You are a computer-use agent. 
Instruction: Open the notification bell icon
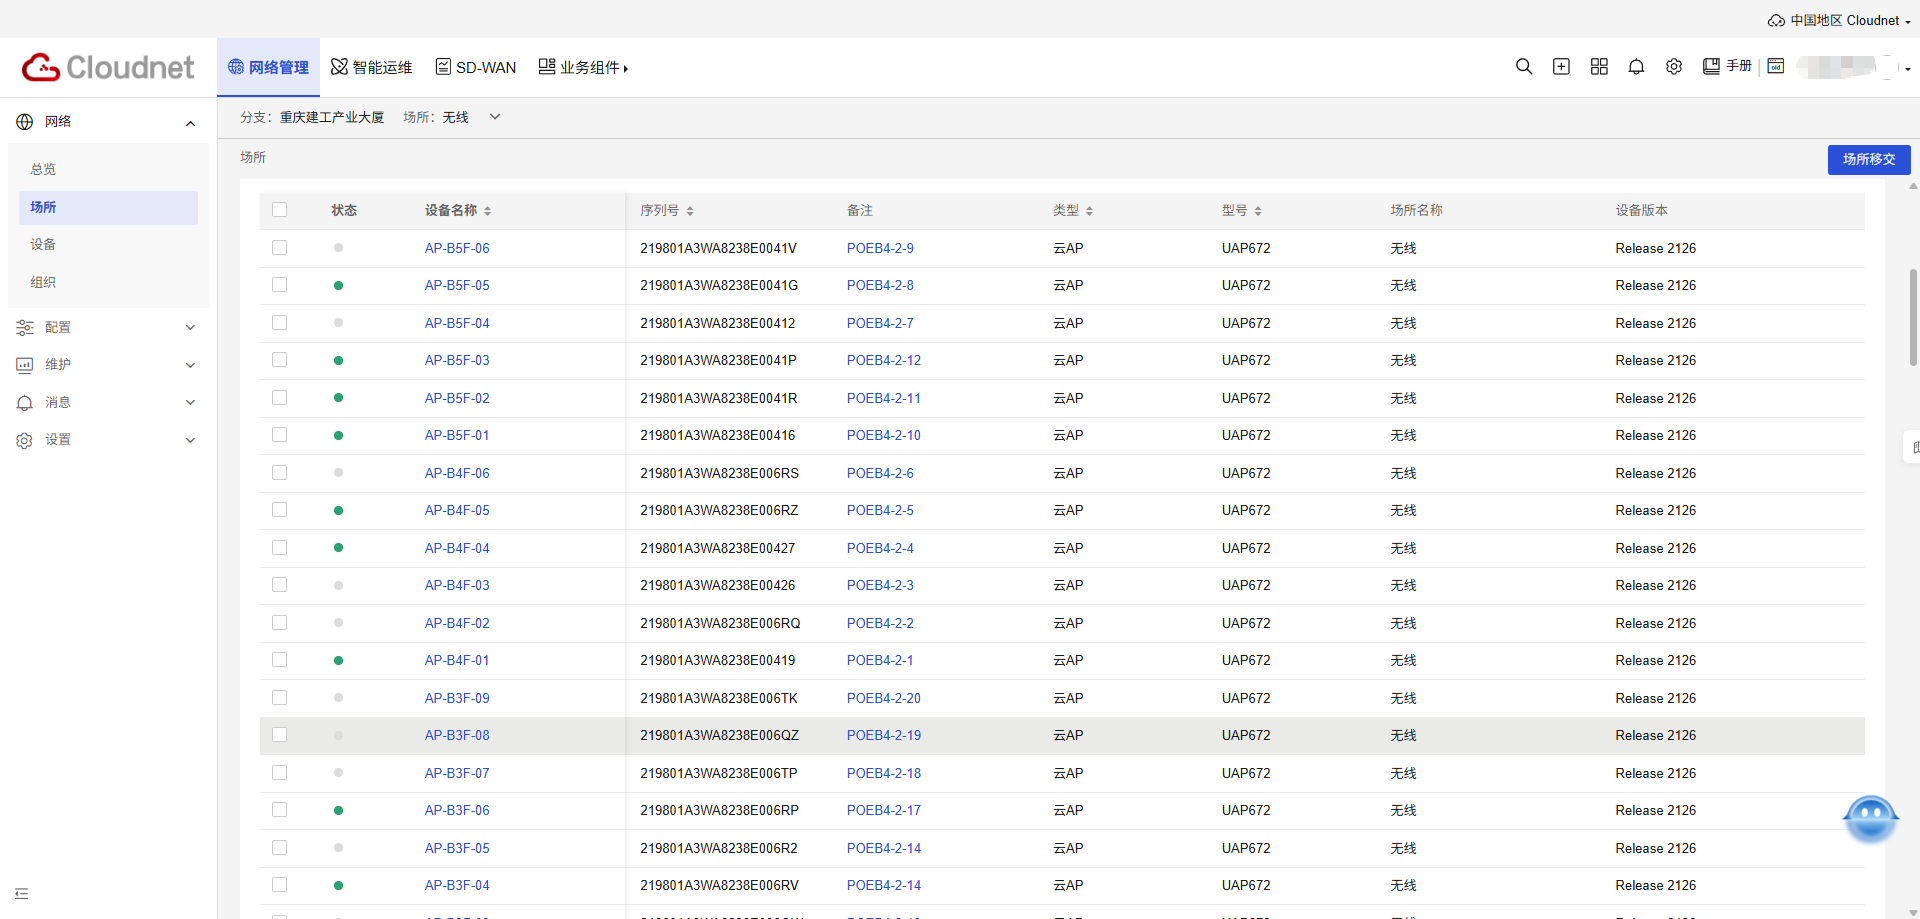(1636, 66)
